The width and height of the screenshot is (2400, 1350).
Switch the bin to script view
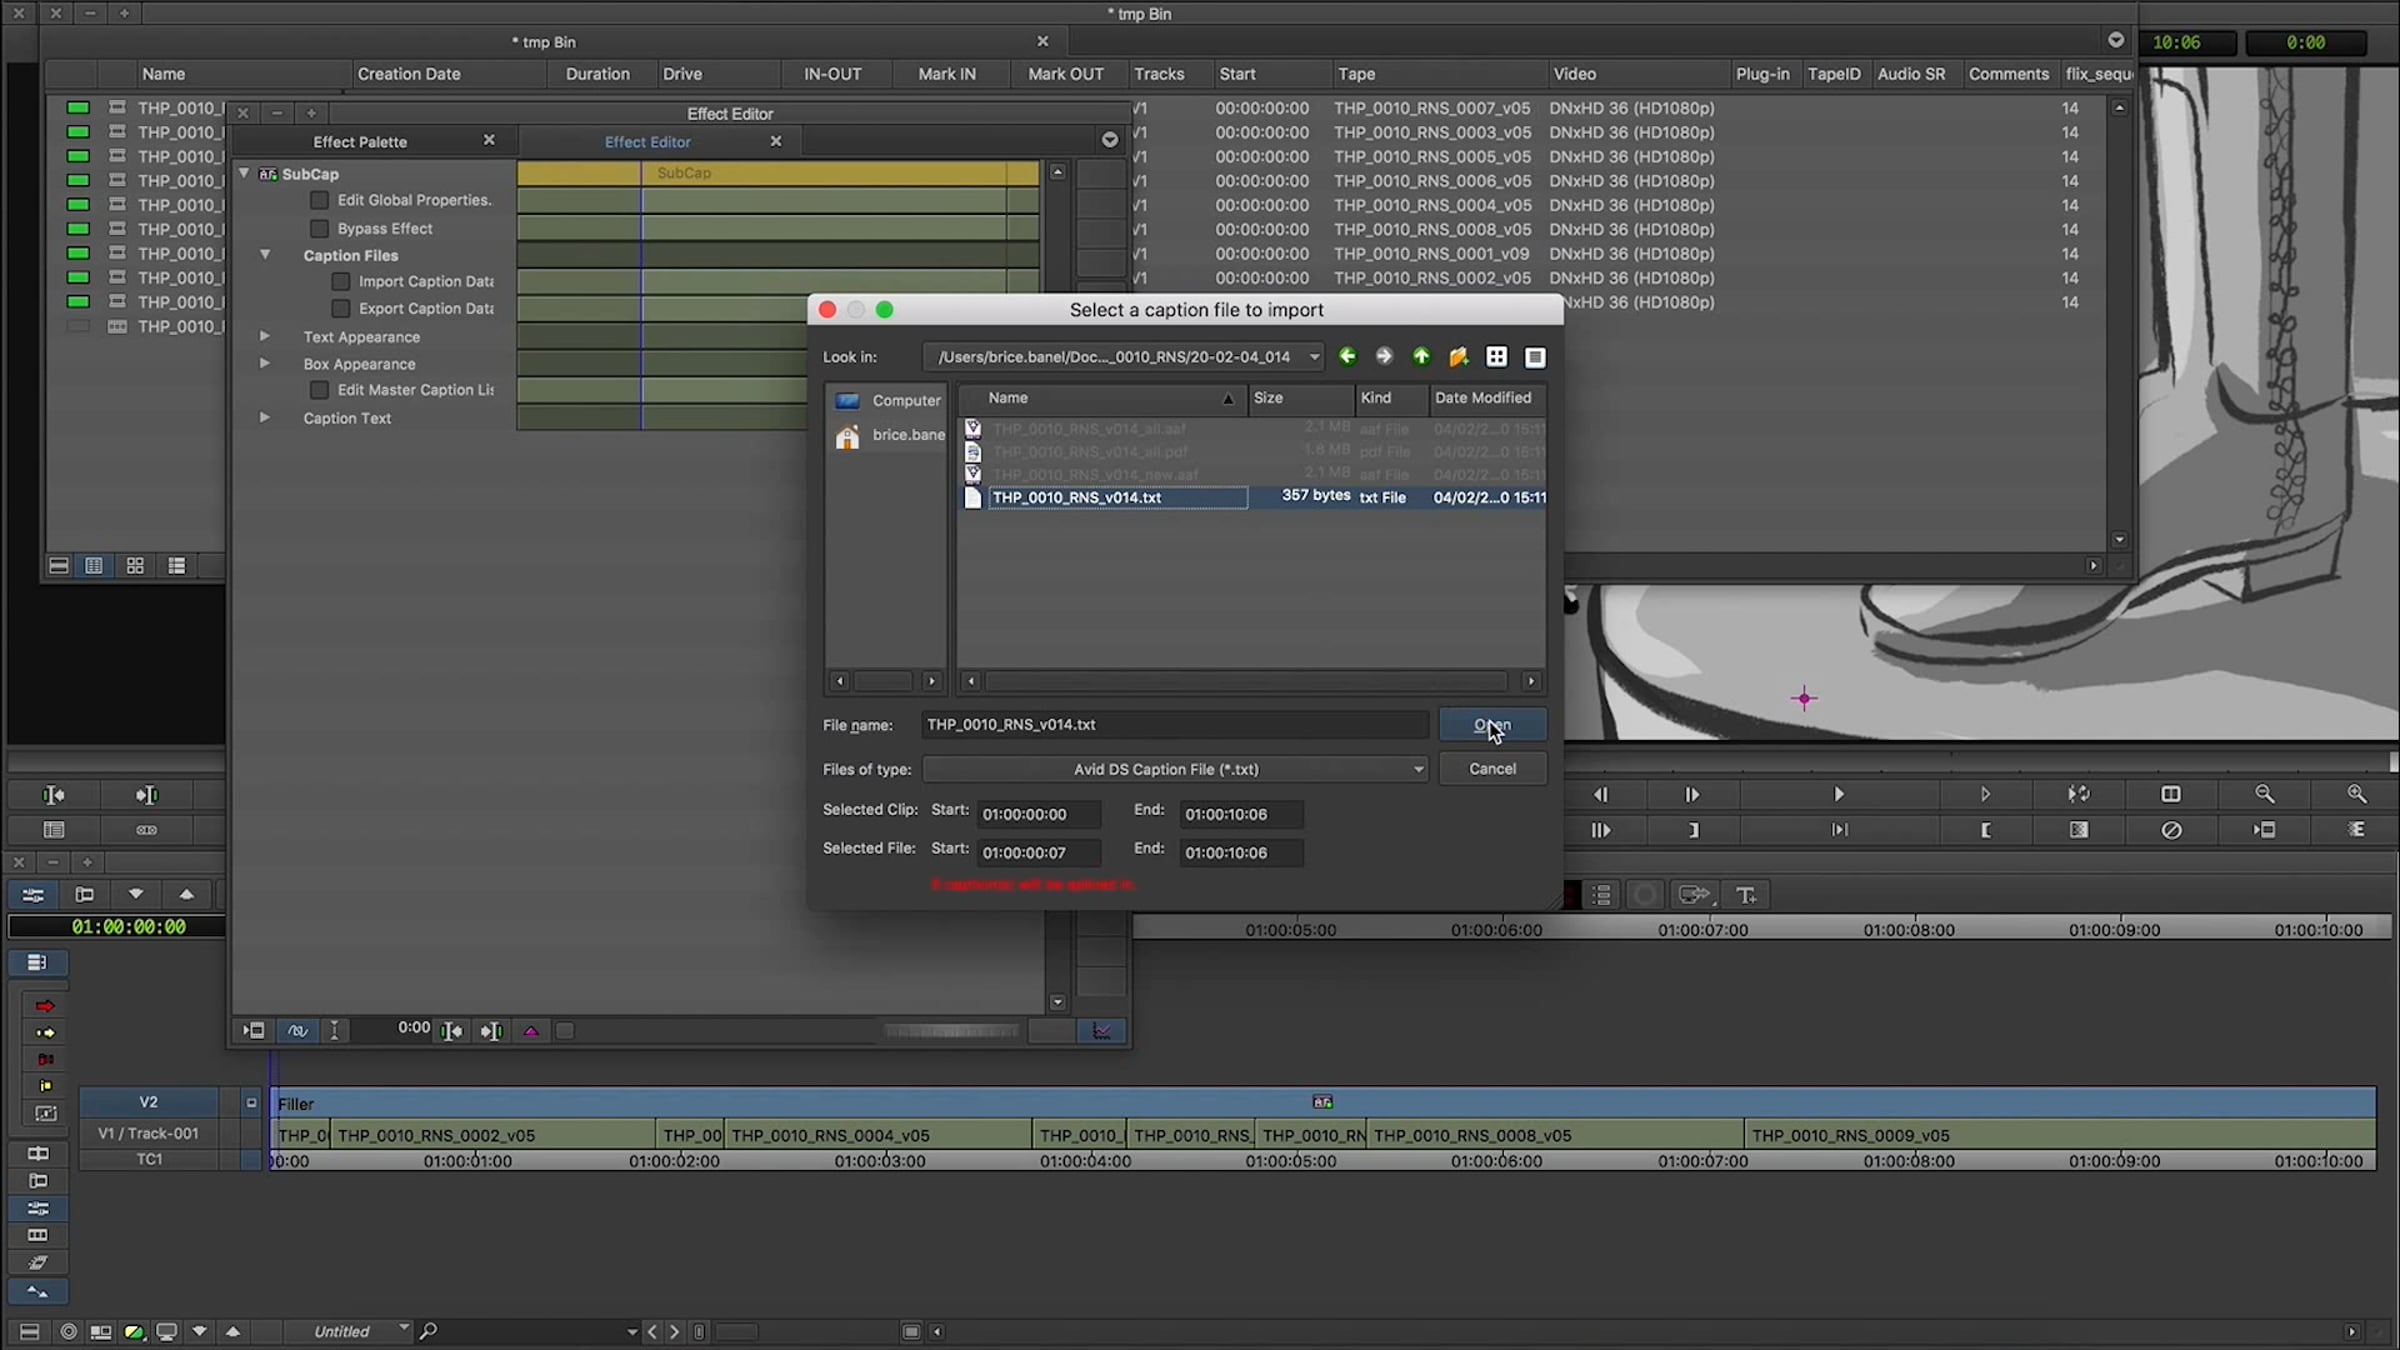coord(176,566)
